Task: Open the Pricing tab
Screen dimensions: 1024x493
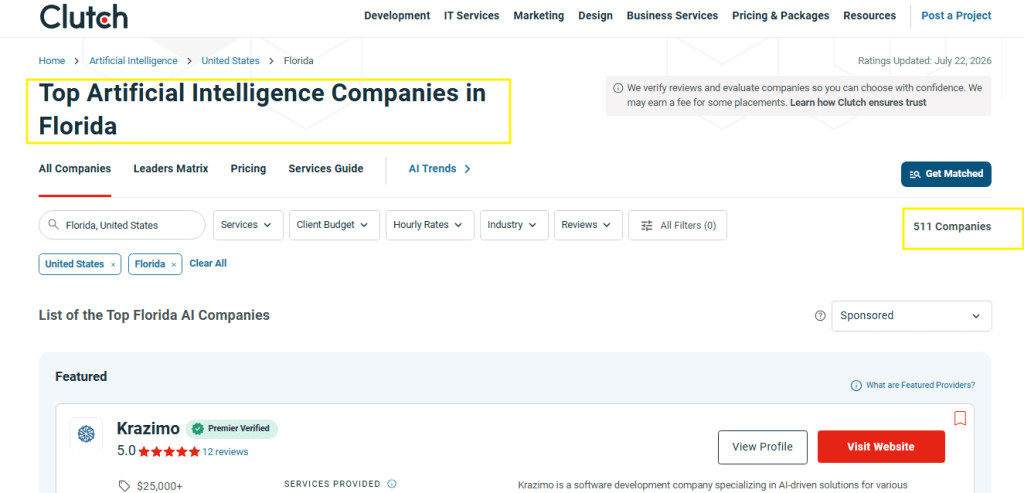Action: 248,168
